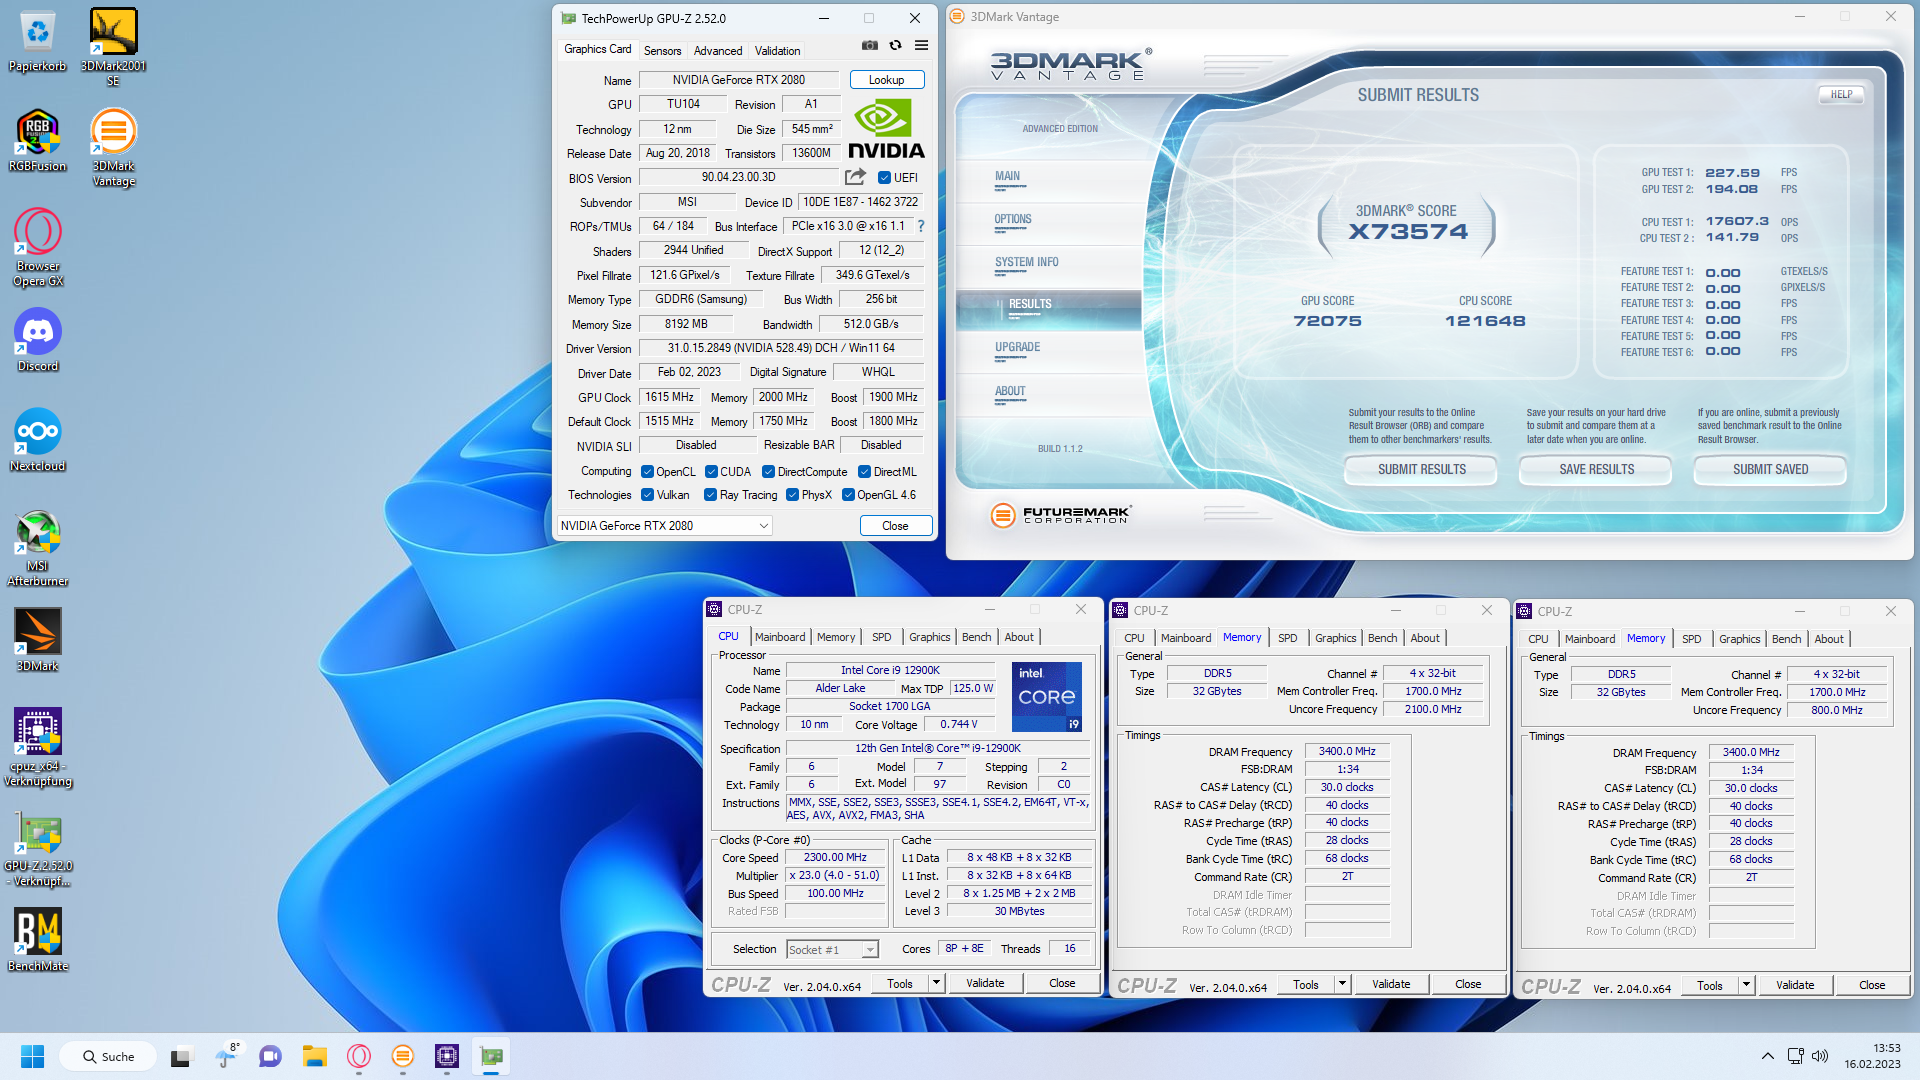Toggle CUDA checkbox
This screenshot has width=1920, height=1080.
tap(711, 472)
